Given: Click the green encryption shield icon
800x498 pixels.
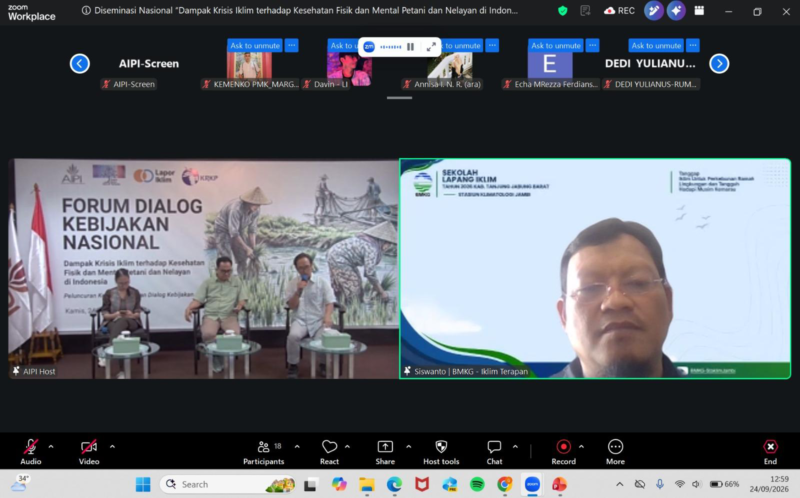Looking at the screenshot, I should 563,11.
